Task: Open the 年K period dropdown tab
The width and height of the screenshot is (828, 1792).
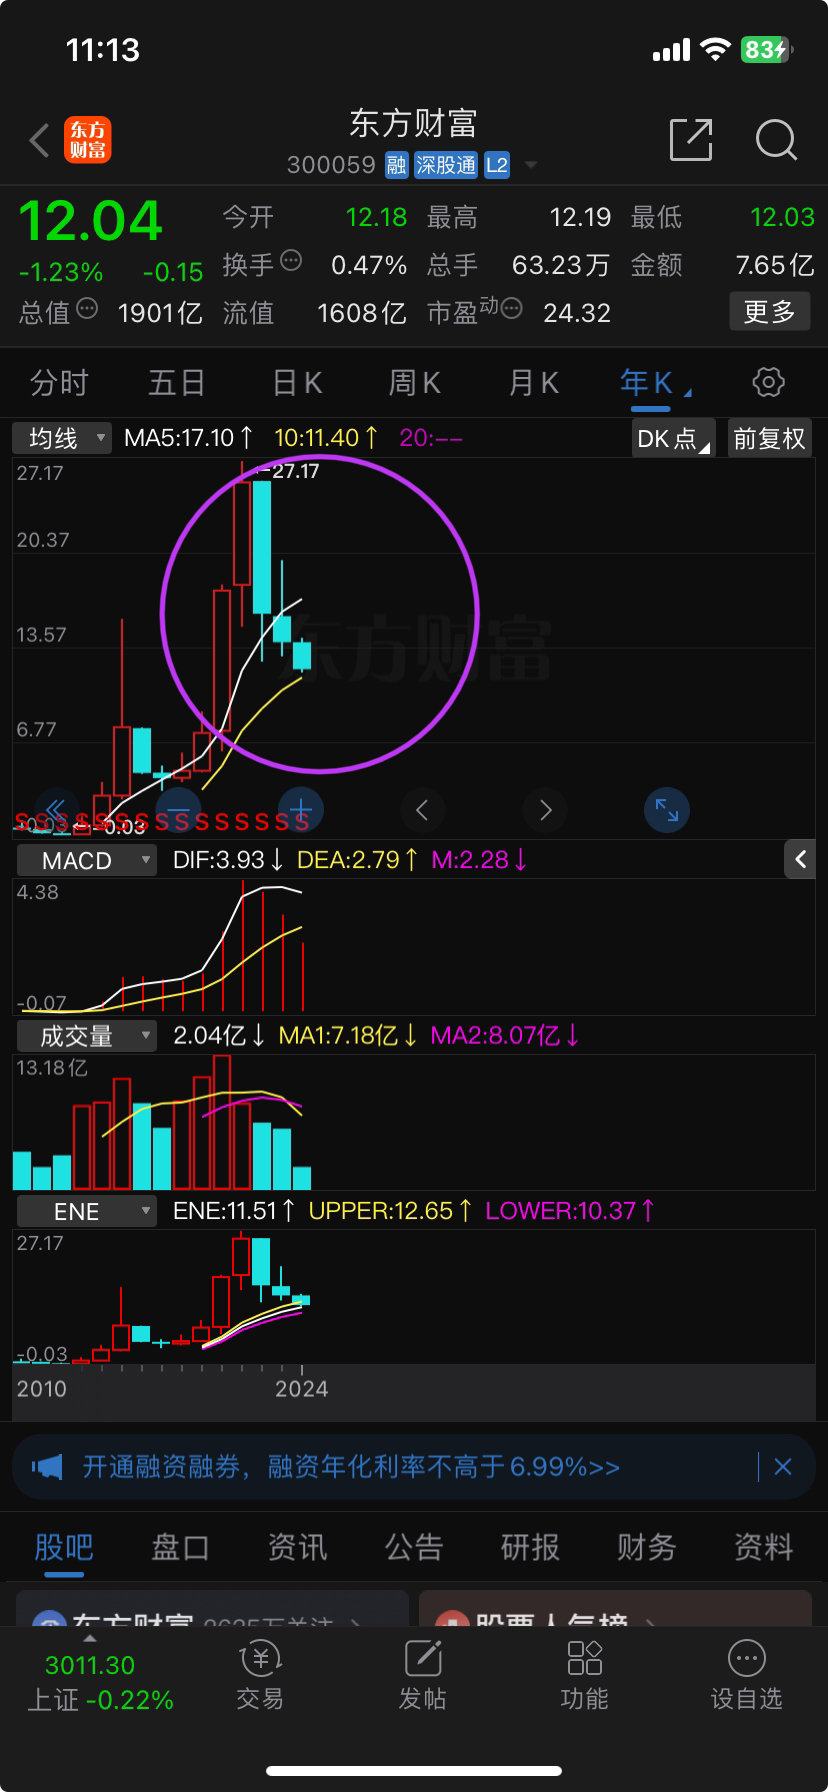Action: point(655,383)
